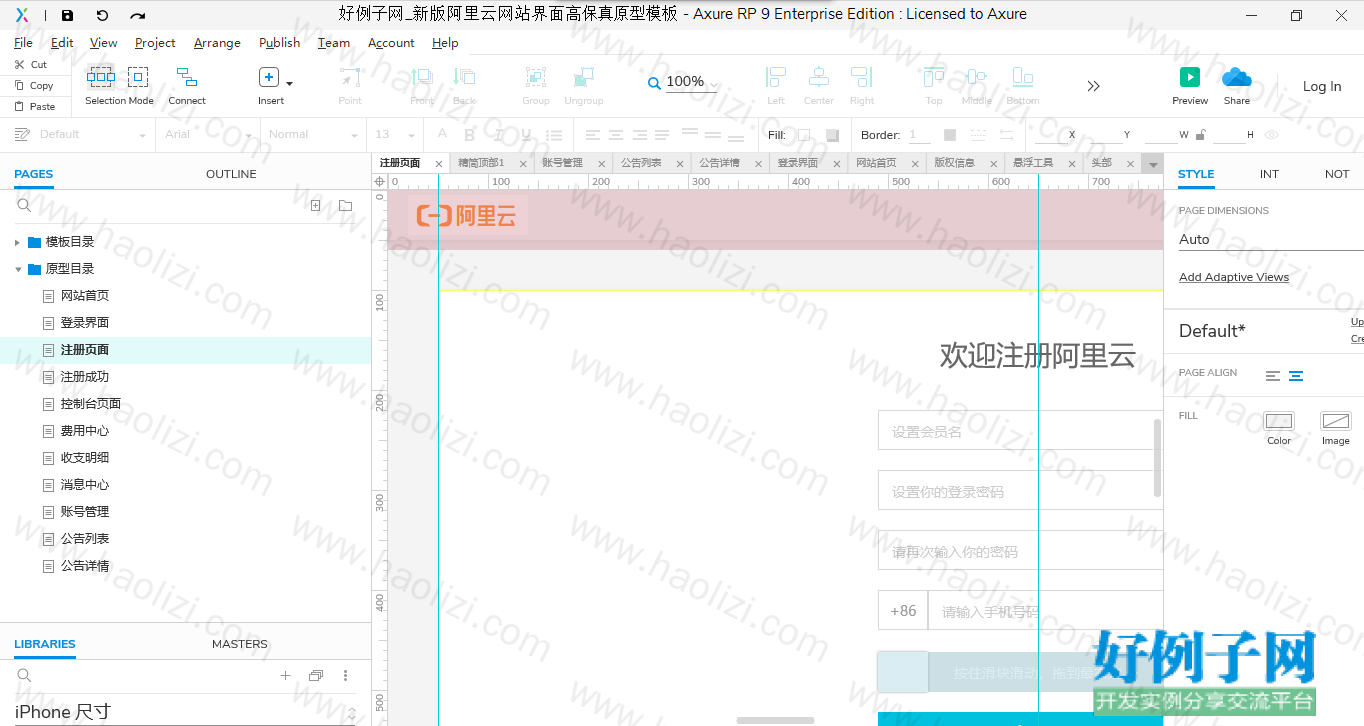Click the Align Center icon

(819, 77)
